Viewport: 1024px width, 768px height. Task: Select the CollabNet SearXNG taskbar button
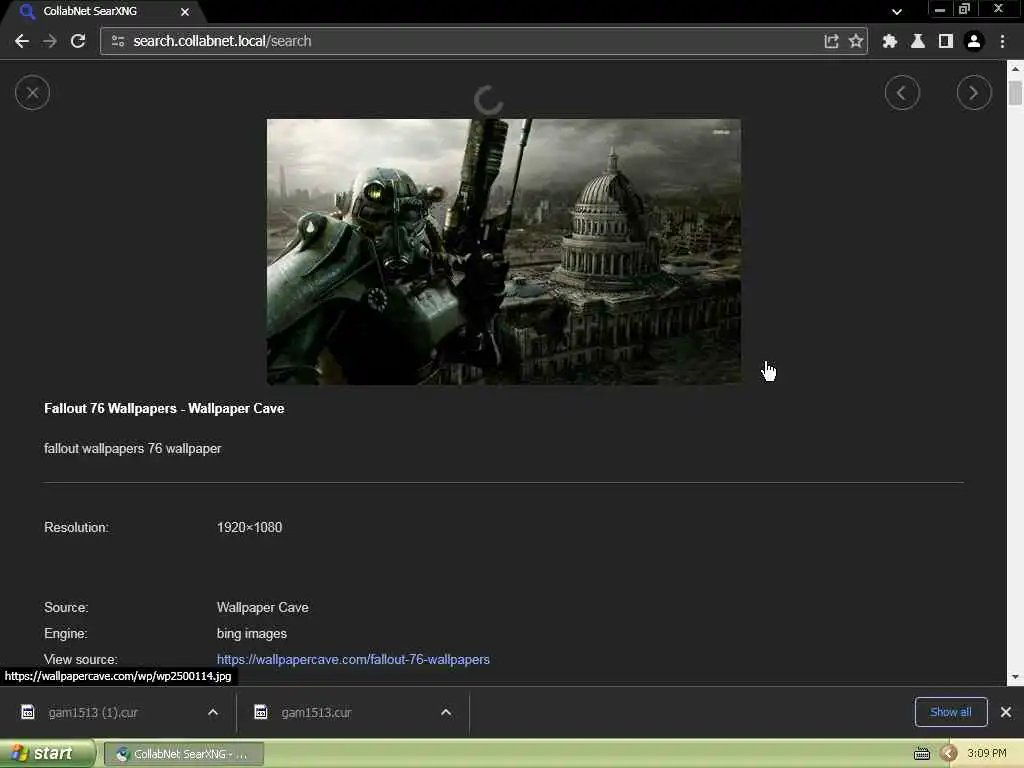(184, 754)
